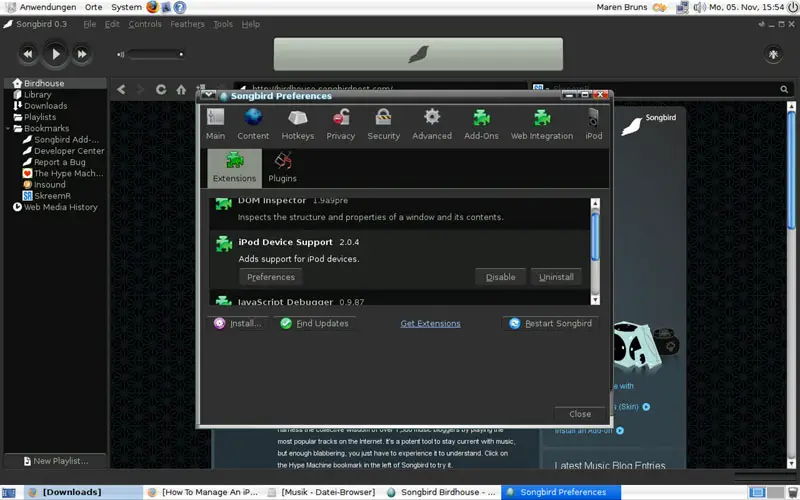
Task: Open the Advanced preferences pane
Action: 432,124
